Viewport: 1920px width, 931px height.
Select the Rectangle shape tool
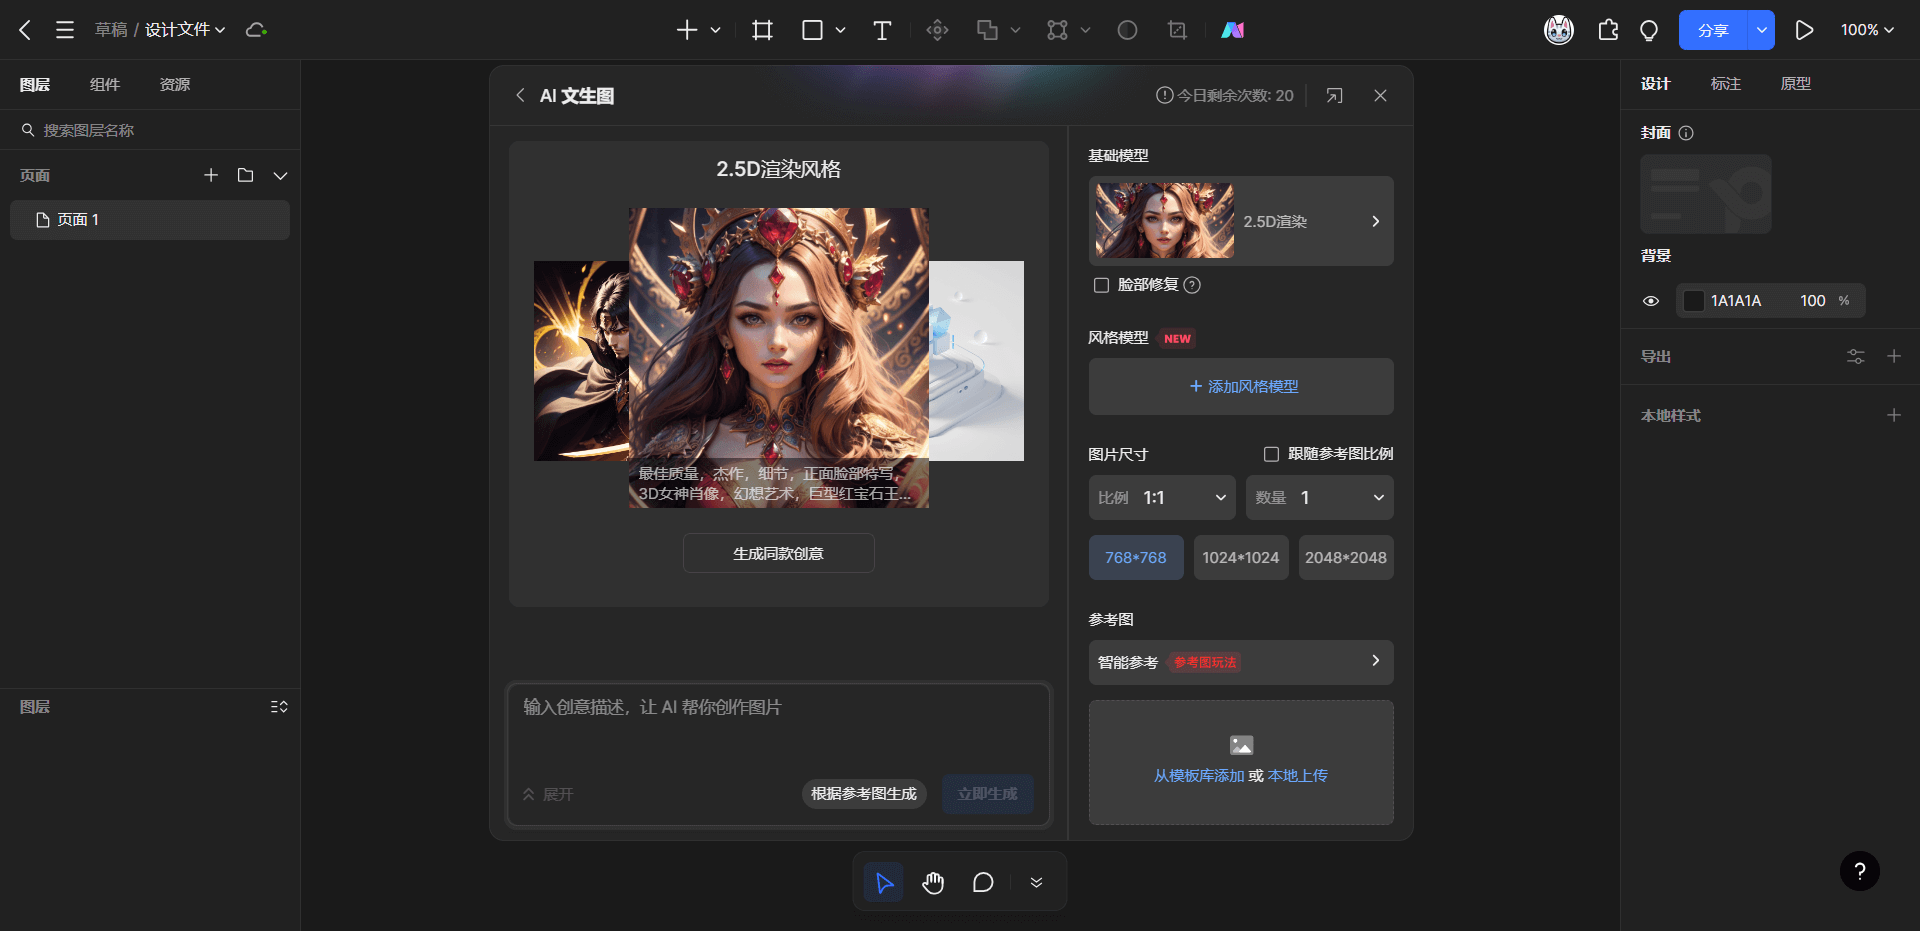pyautogui.click(x=812, y=30)
